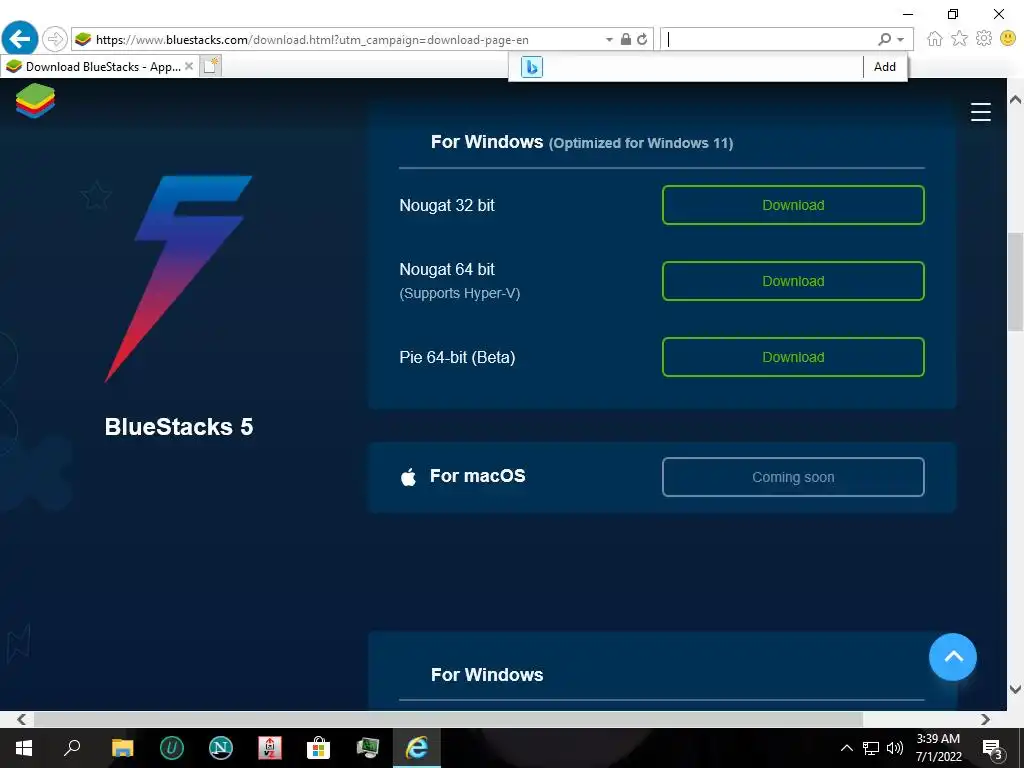Click the network icon in system tray
This screenshot has height=768, width=1024.
(871, 748)
